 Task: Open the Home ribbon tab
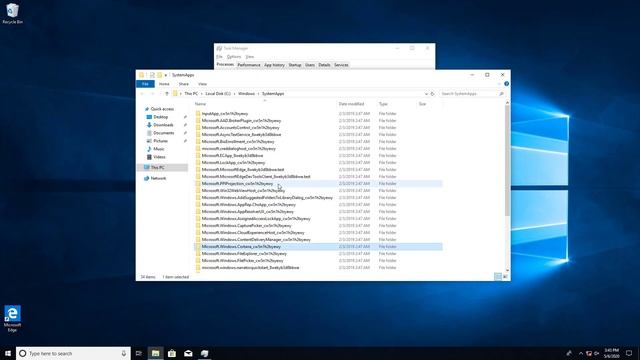click(x=164, y=84)
